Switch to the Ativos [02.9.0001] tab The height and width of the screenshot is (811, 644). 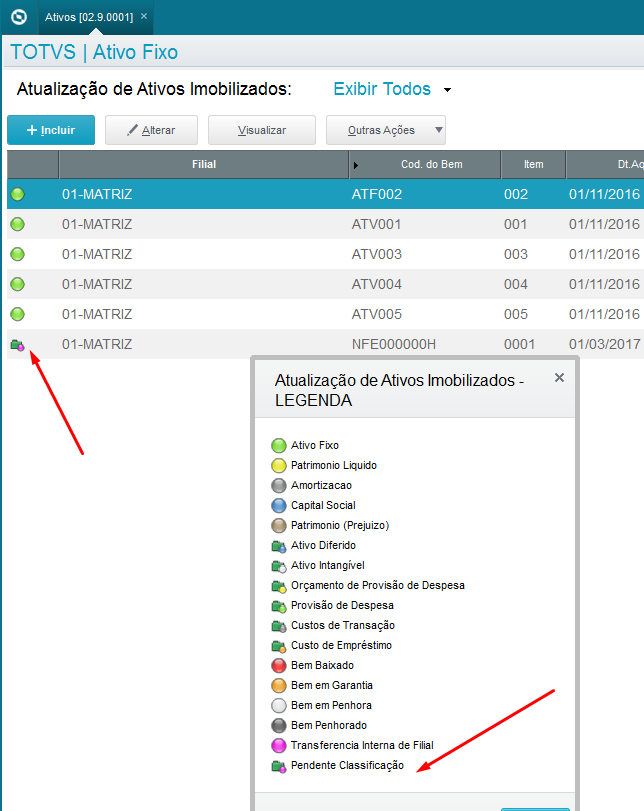click(88, 17)
